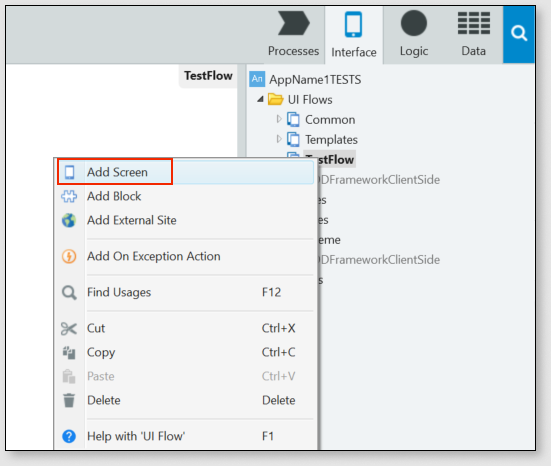Click the greyed-out Paste entry
The image size is (551, 466).
coord(186,376)
